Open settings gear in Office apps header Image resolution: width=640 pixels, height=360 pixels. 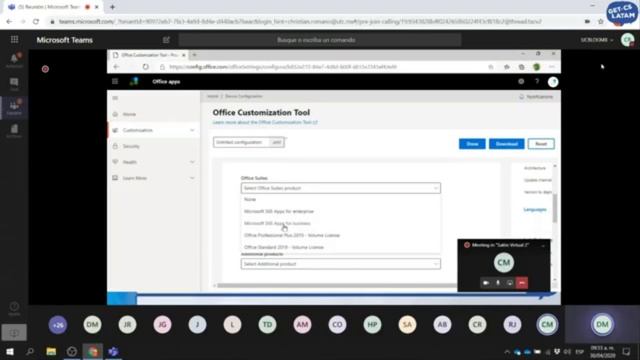tap(521, 82)
